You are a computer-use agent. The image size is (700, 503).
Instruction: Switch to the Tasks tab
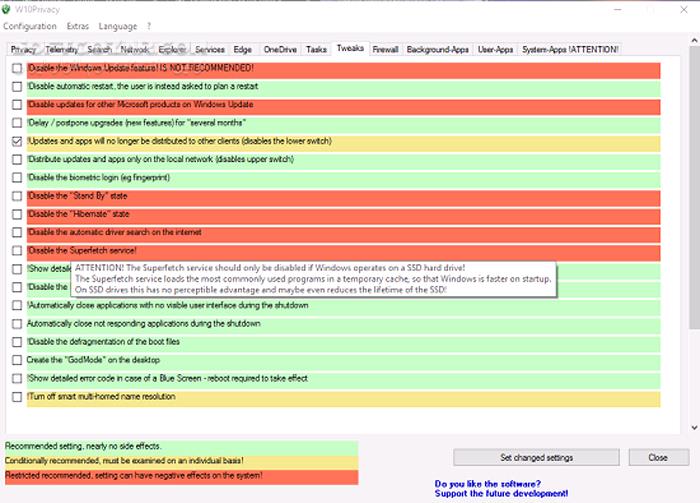point(317,50)
